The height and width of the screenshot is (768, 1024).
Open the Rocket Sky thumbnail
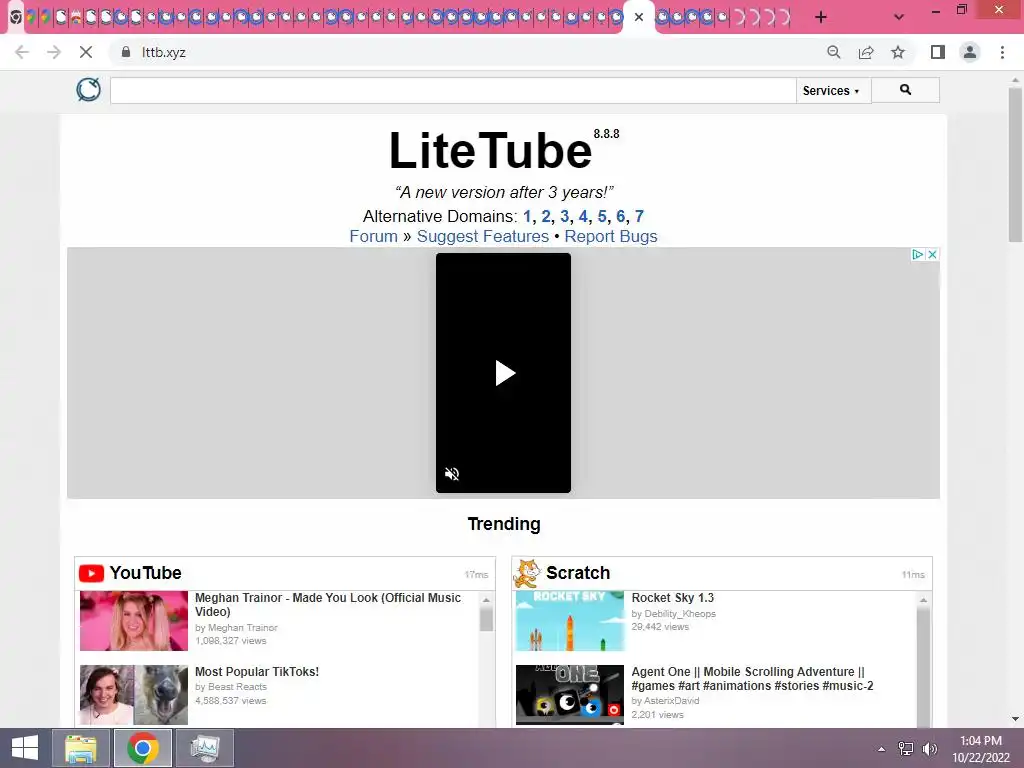[x=570, y=621]
